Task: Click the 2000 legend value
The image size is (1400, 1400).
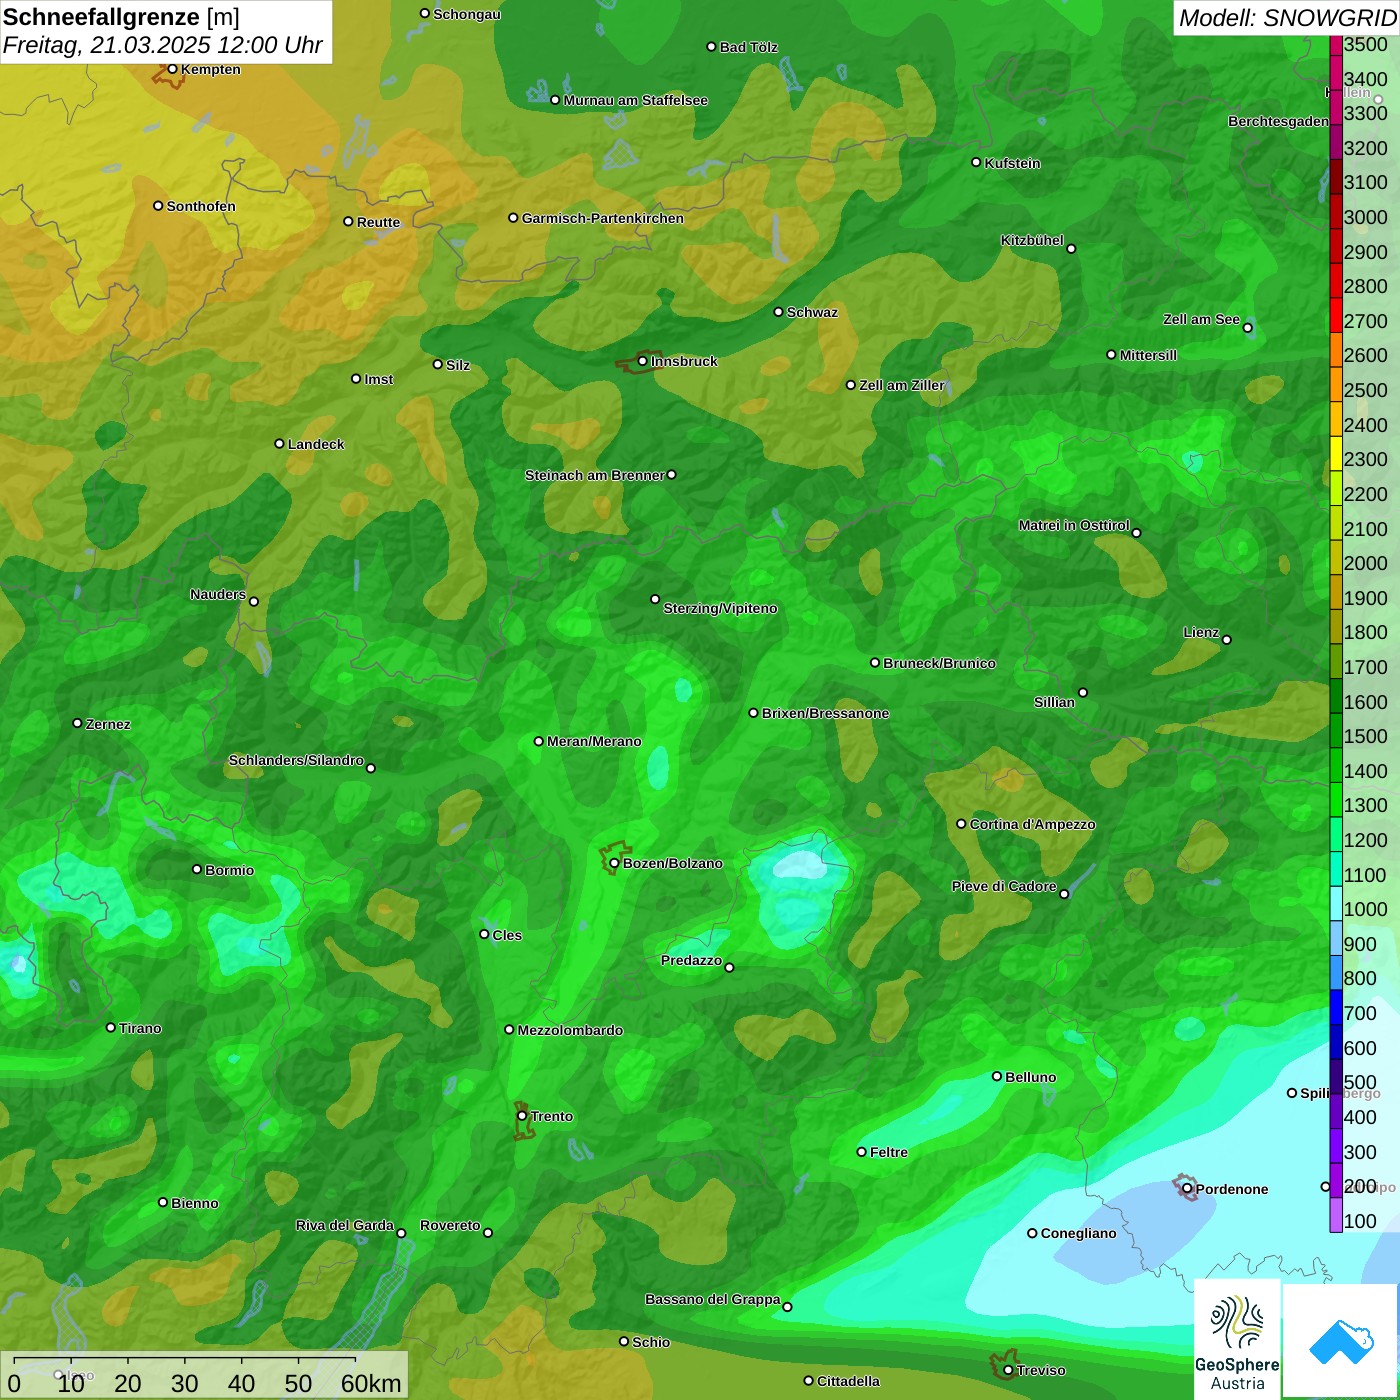Action: (x=1366, y=563)
